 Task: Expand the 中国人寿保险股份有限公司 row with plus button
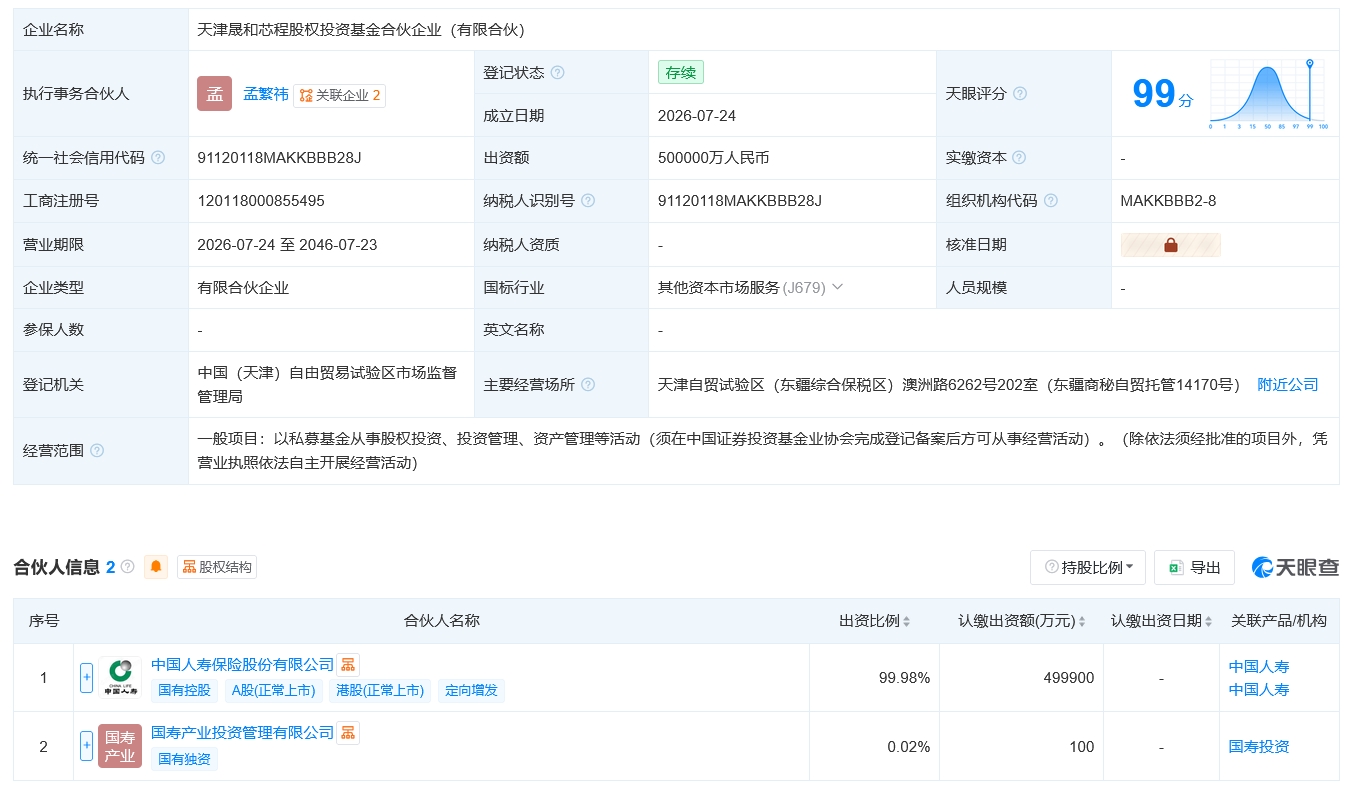pos(87,677)
